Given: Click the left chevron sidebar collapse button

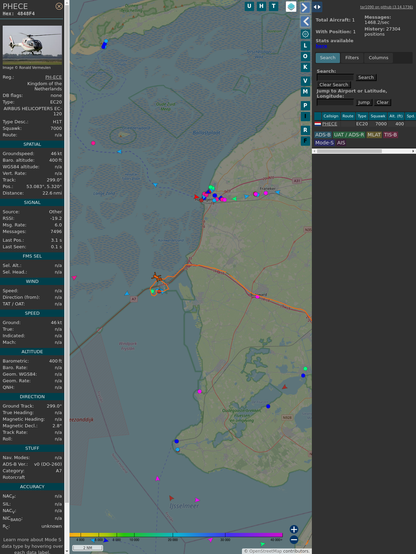Looking at the screenshot, I should point(305,22).
